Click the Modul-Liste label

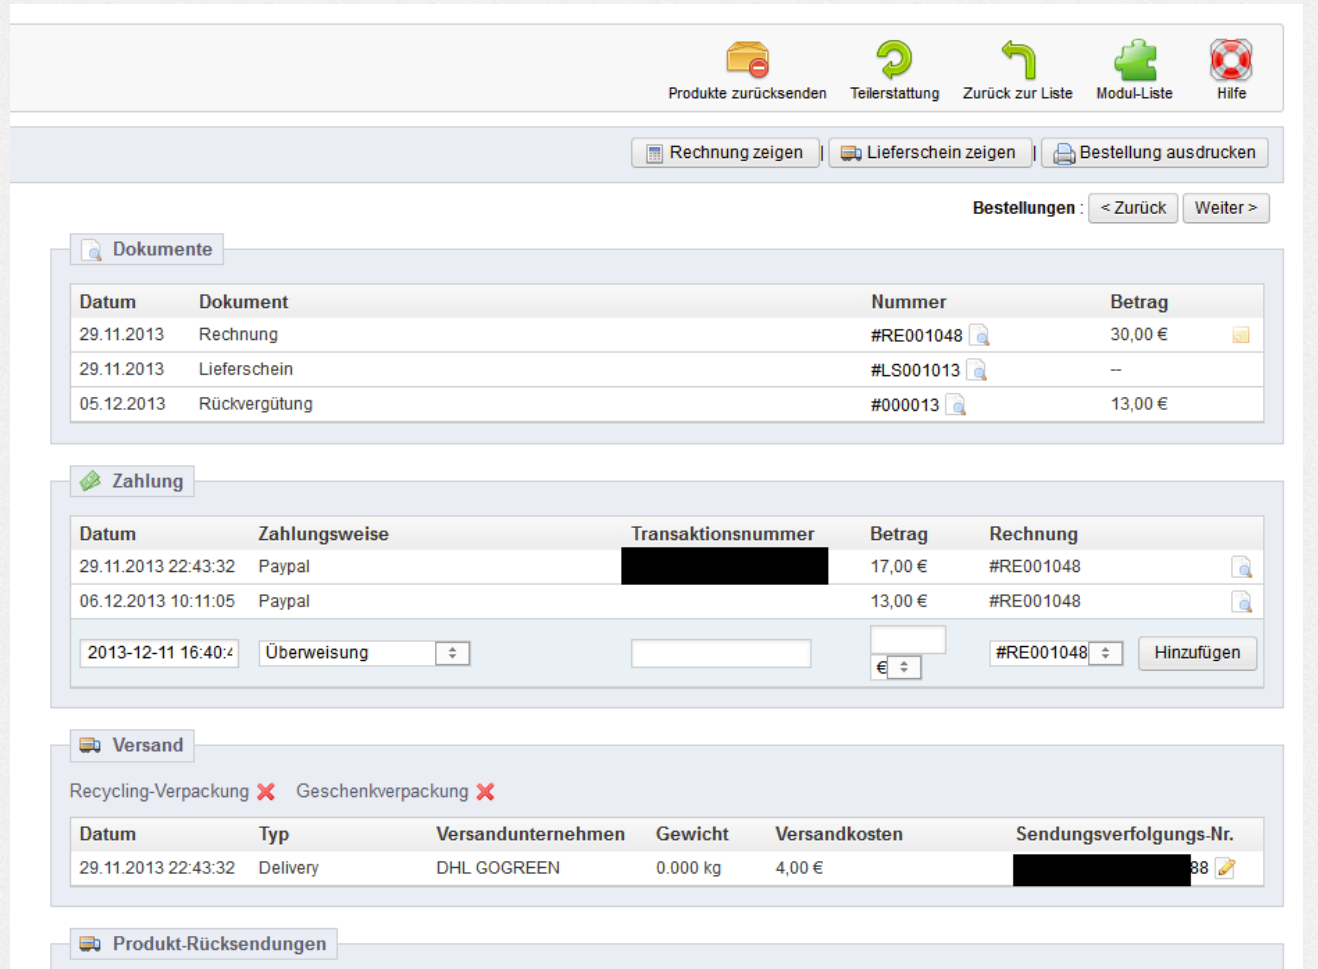pyautogui.click(x=1134, y=93)
